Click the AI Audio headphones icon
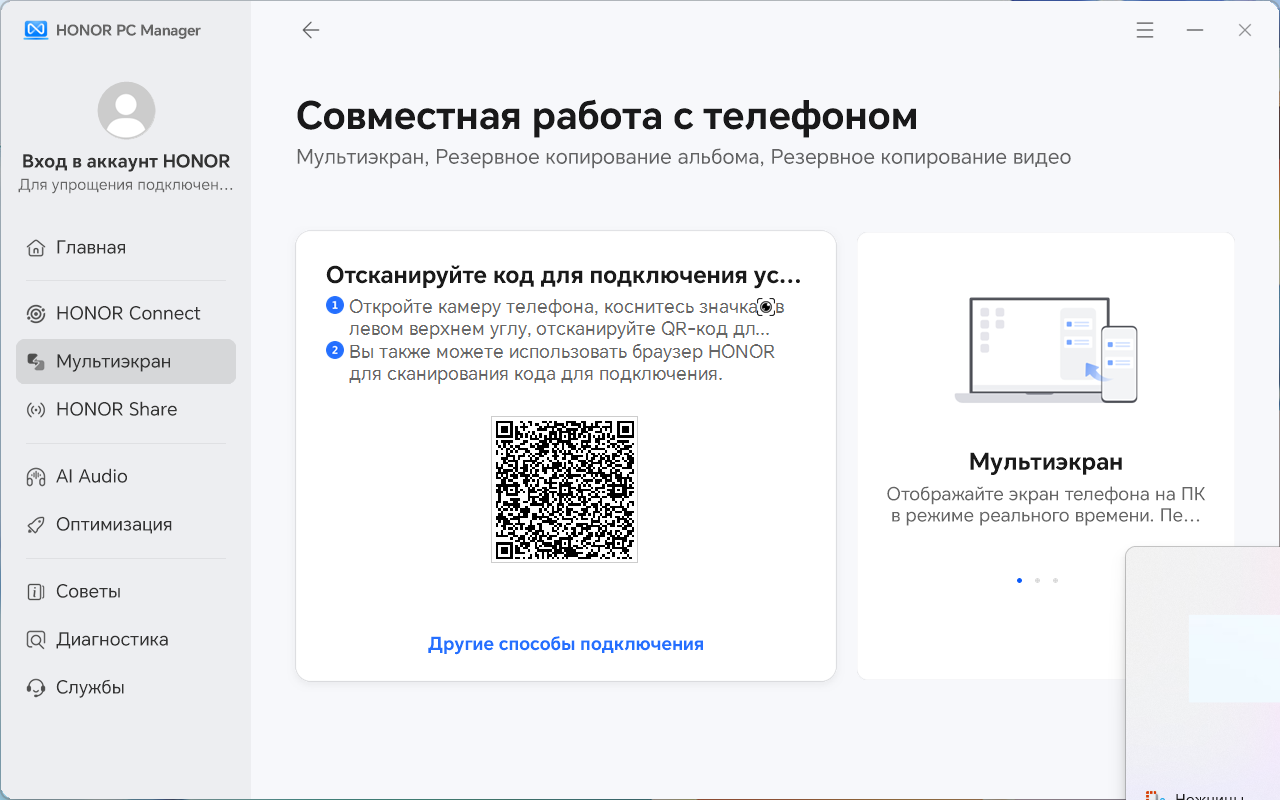The width and height of the screenshot is (1280, 800). (36, 477)
